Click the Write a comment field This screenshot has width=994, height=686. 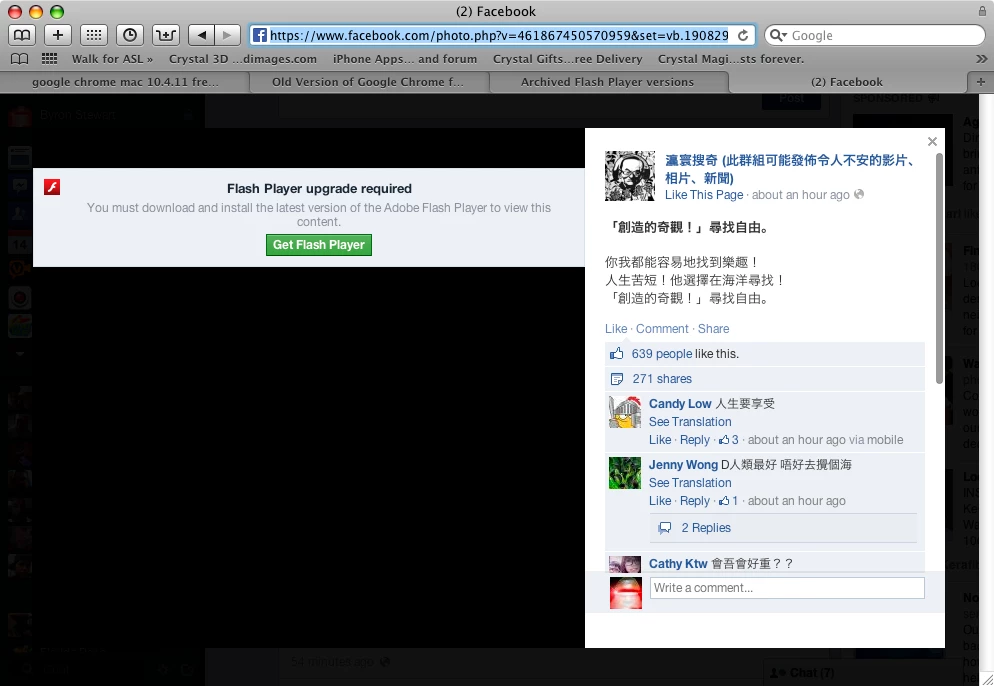tap(787, 588)
